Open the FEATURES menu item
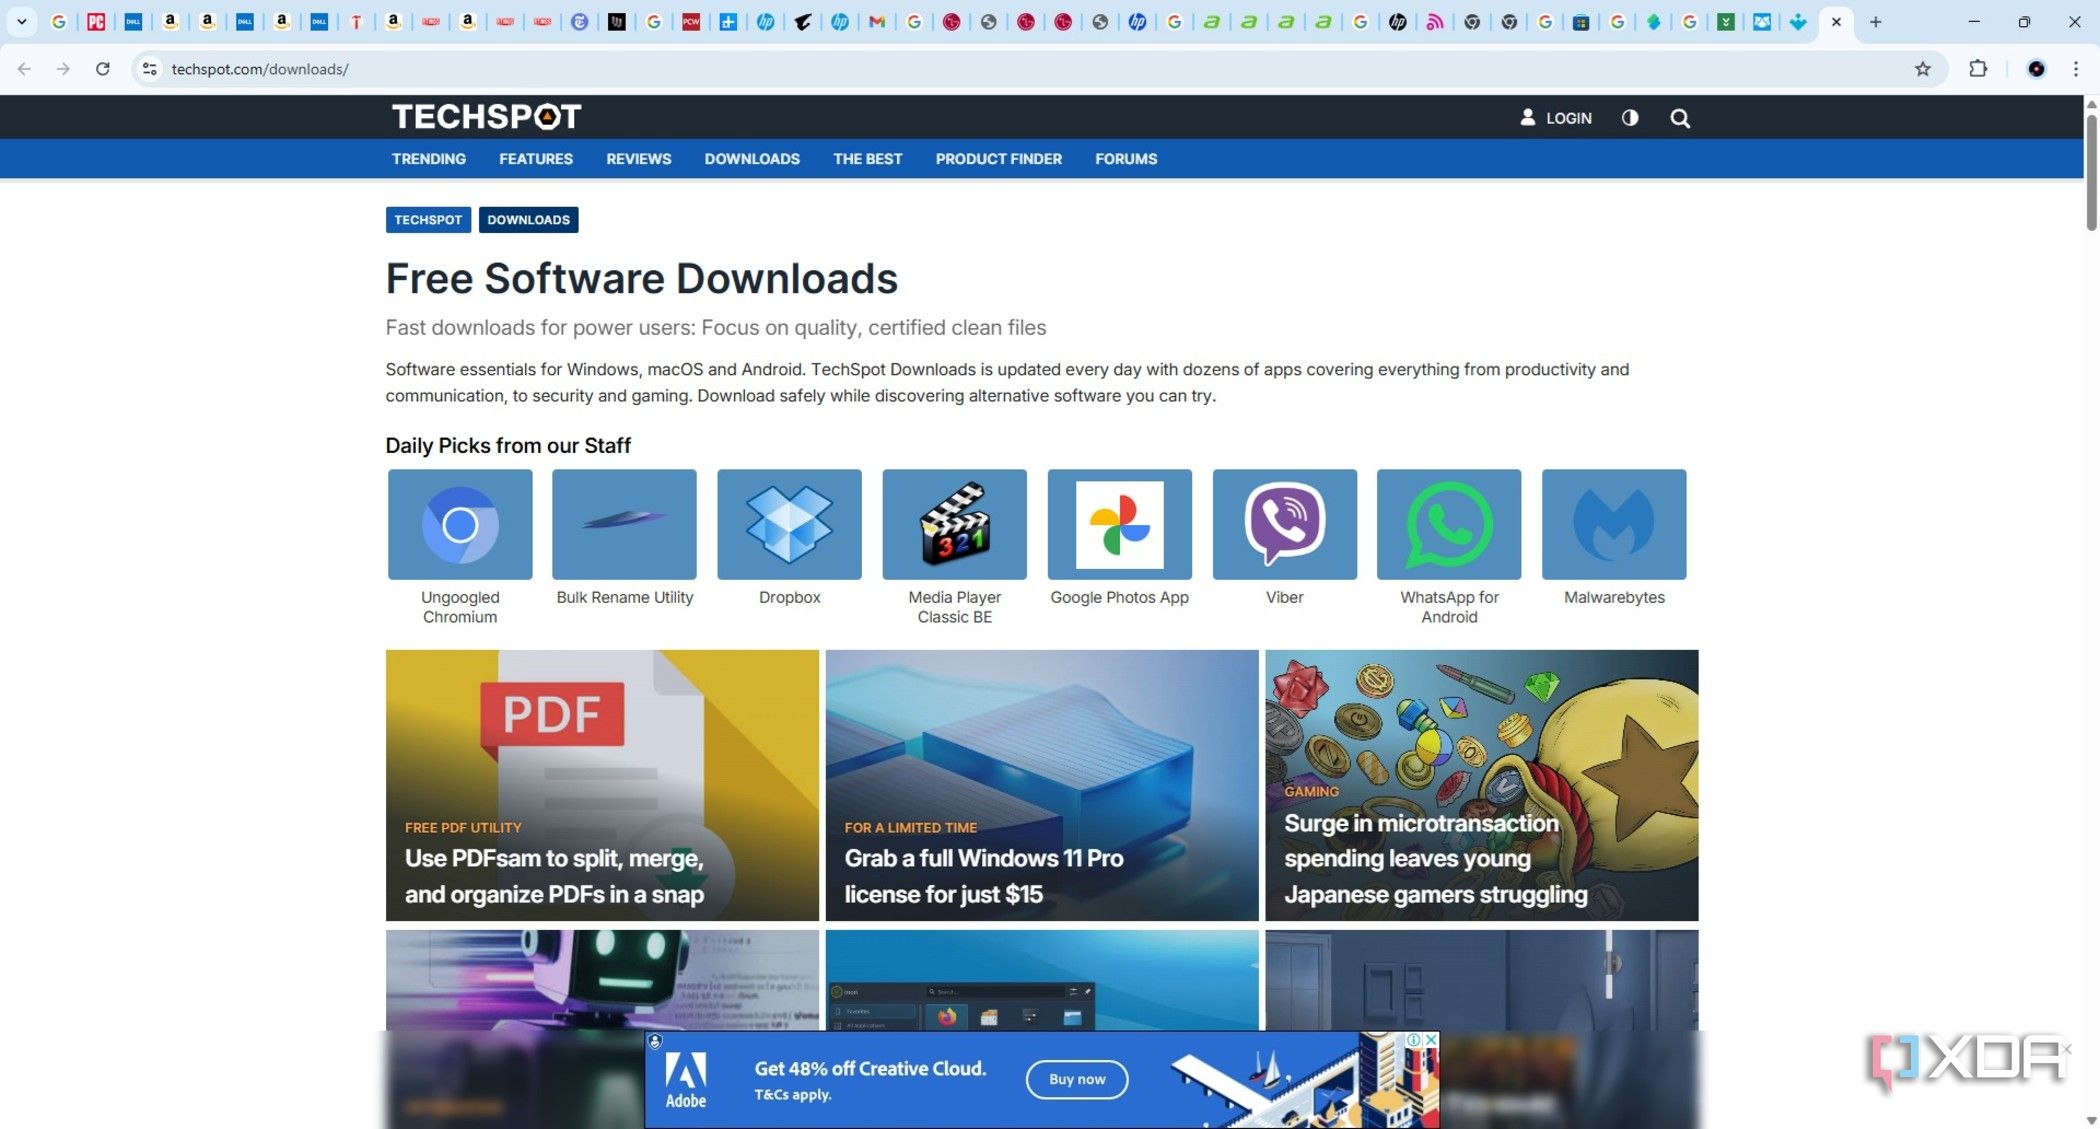Image resolution: width=2100 pixels, height=1129 pixels. (536, 159)
